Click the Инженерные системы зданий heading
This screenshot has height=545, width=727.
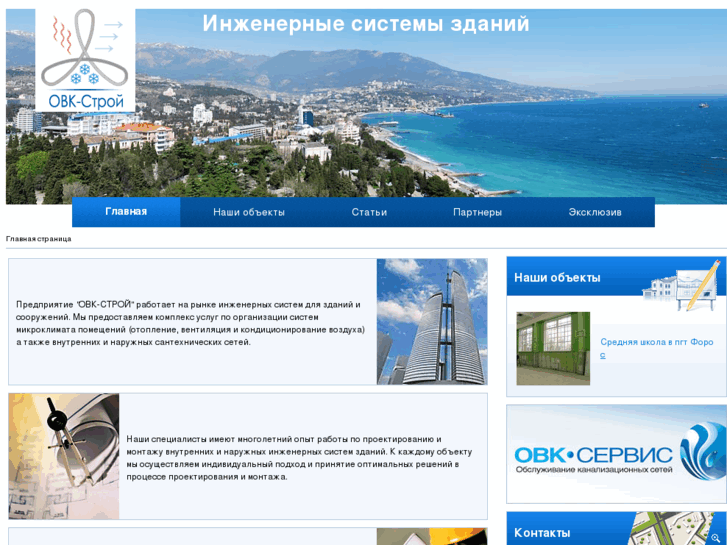(366, 24)
